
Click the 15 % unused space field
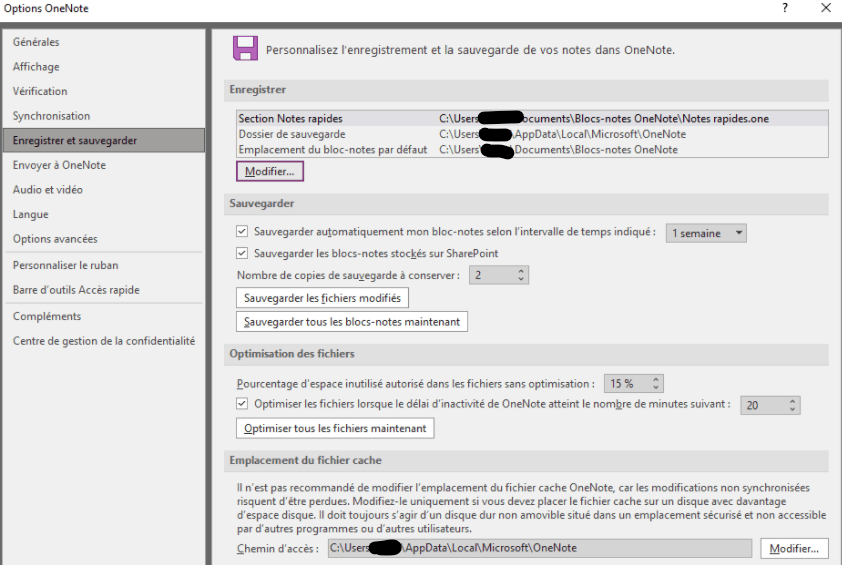(627, 383)
